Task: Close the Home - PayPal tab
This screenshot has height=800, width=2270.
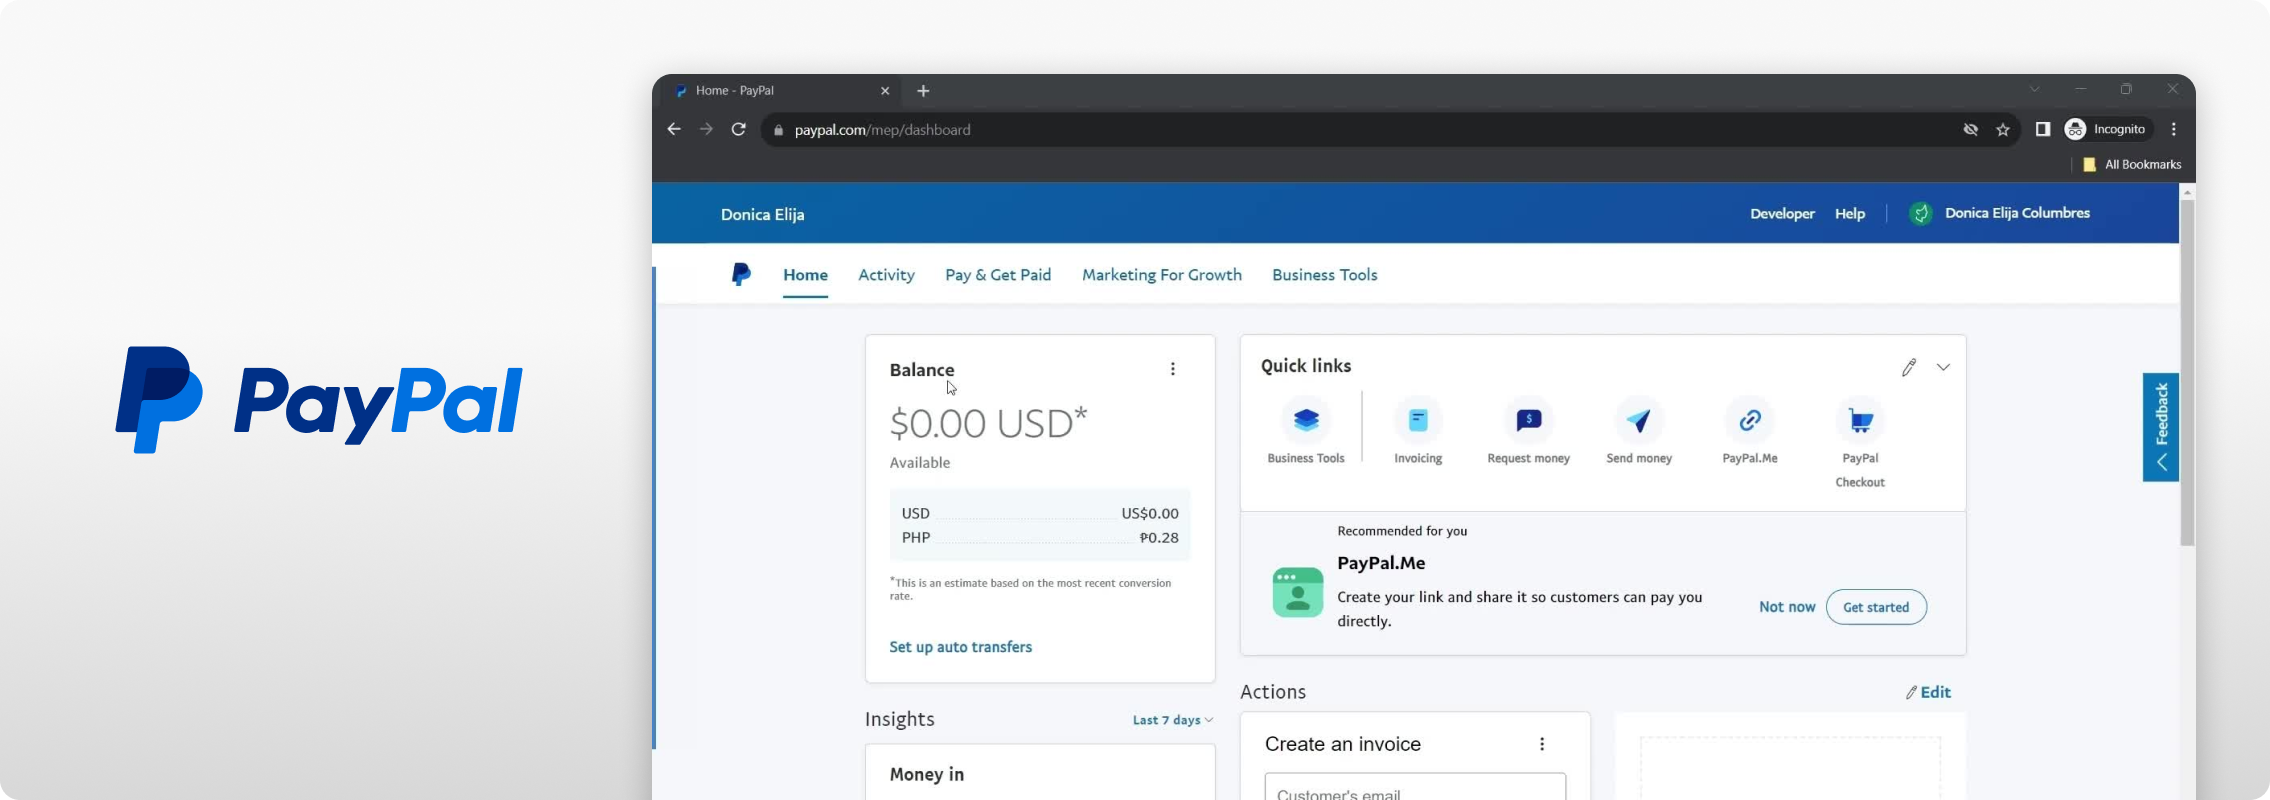Action: [885, 91]
